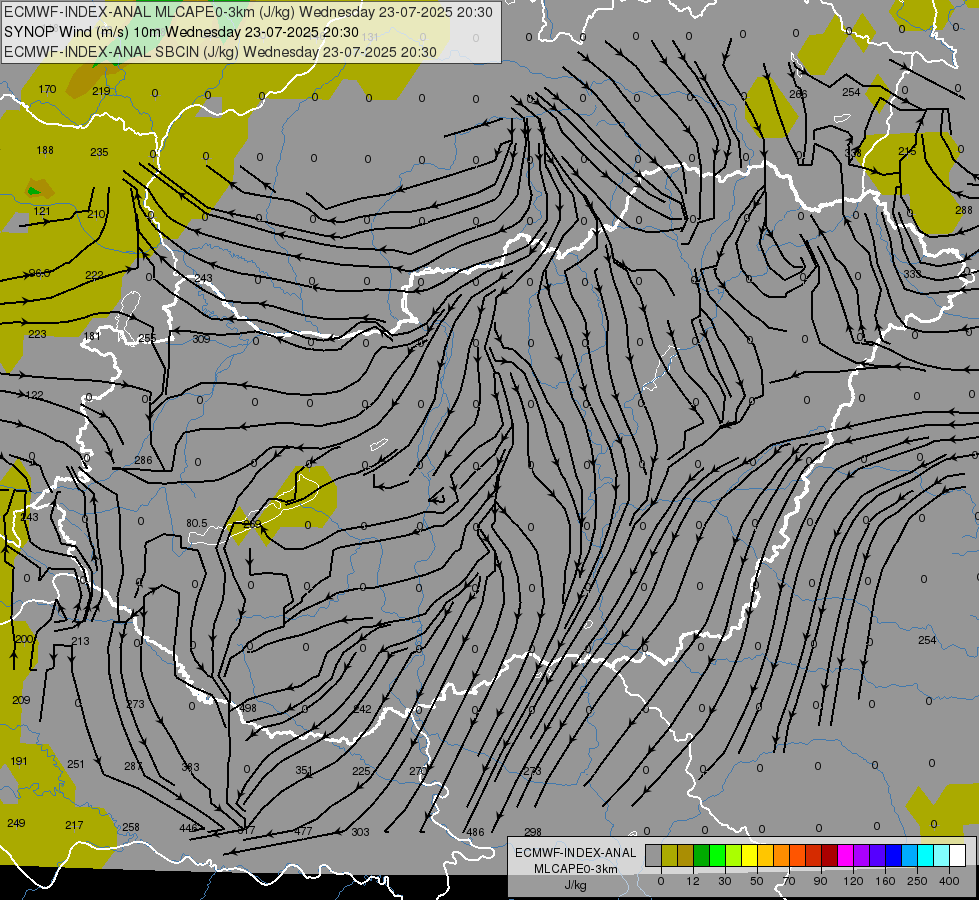Select the bright green legend swatch
This screenshot has height=900, width=979.
click(x=717, y=856)
